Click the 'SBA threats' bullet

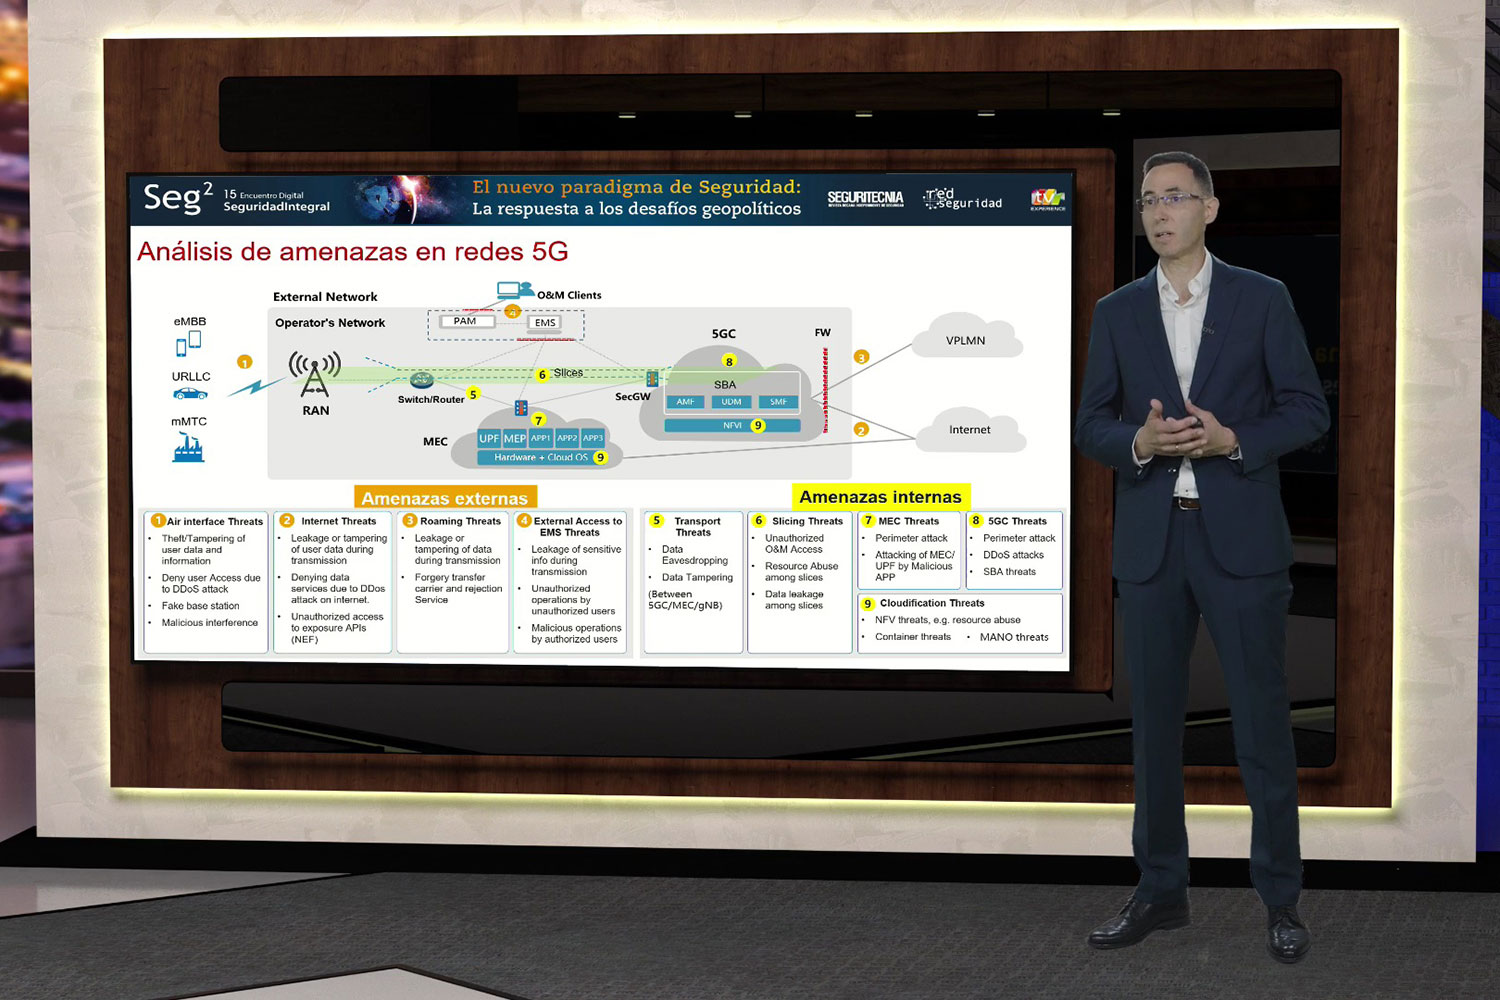point(1009,572)
